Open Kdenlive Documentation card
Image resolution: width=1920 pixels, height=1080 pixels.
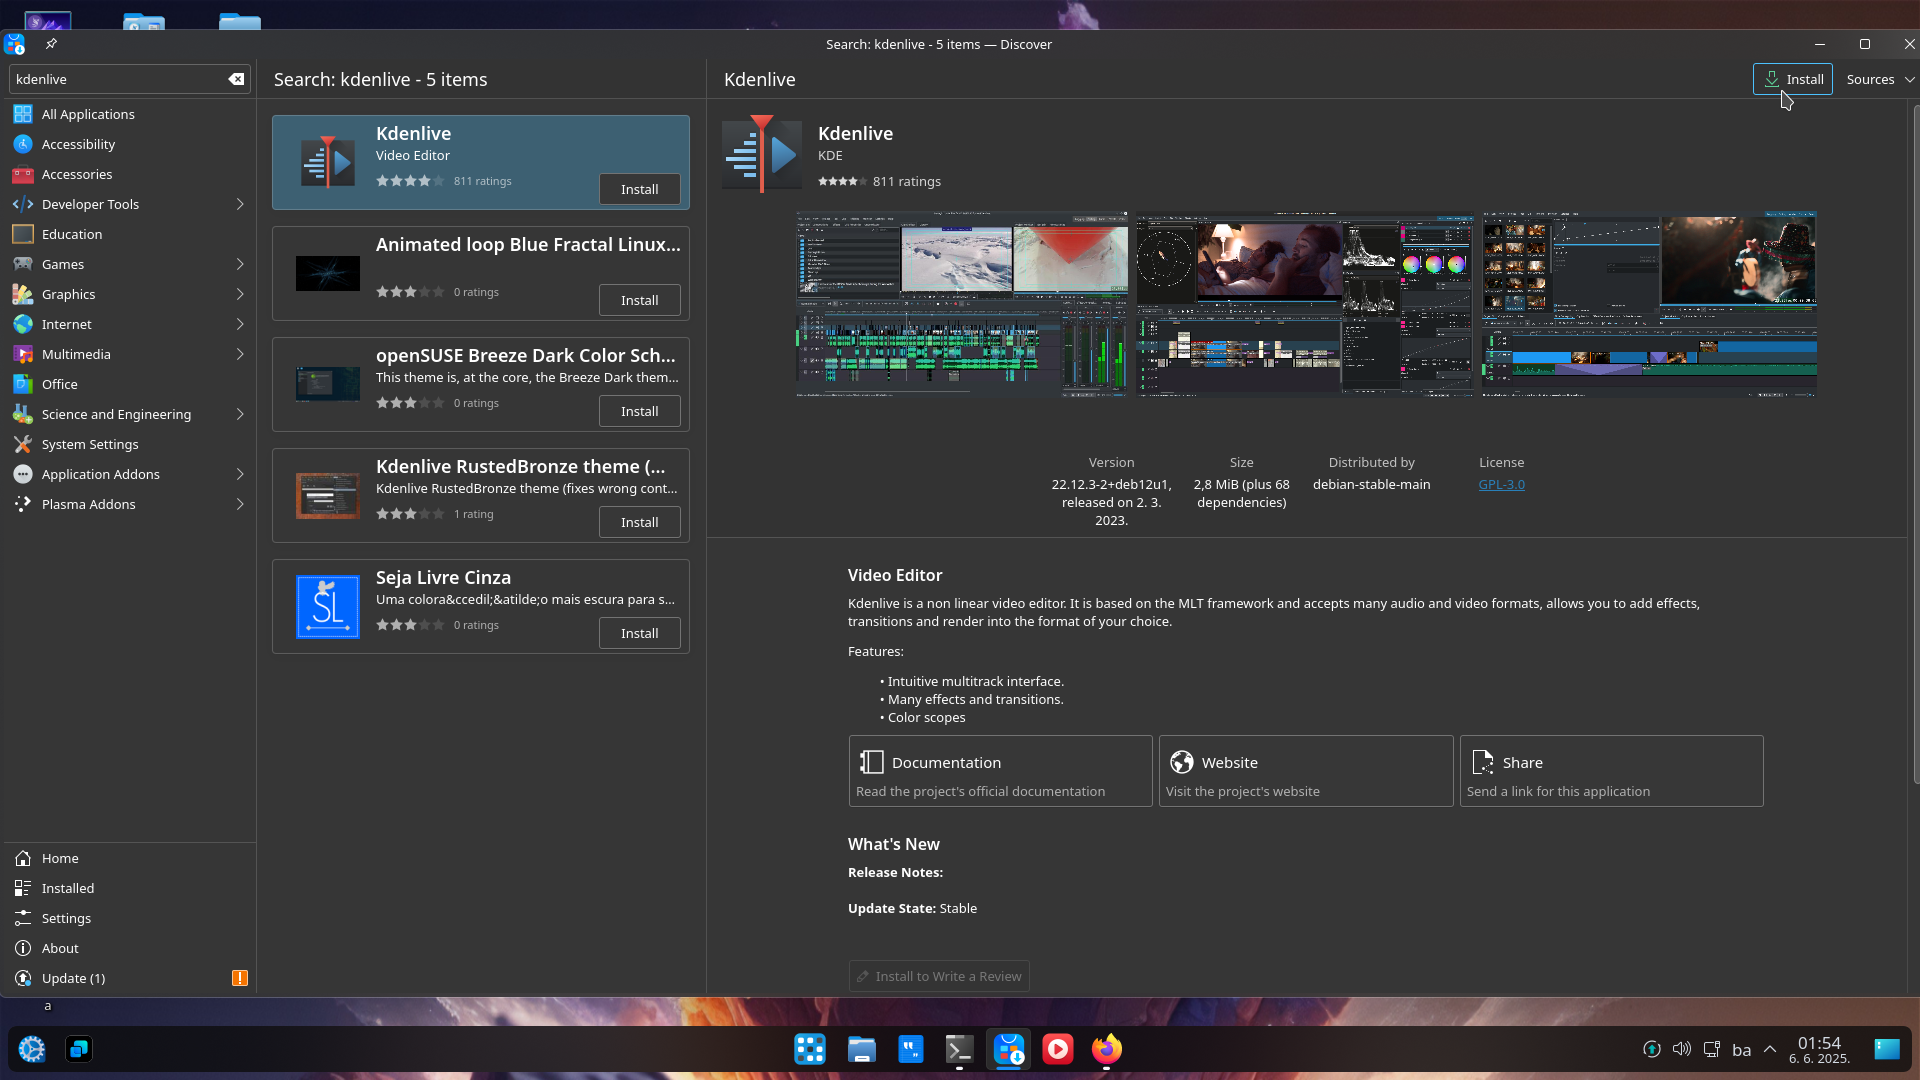pyautogui.click(x=1000, y=771)
